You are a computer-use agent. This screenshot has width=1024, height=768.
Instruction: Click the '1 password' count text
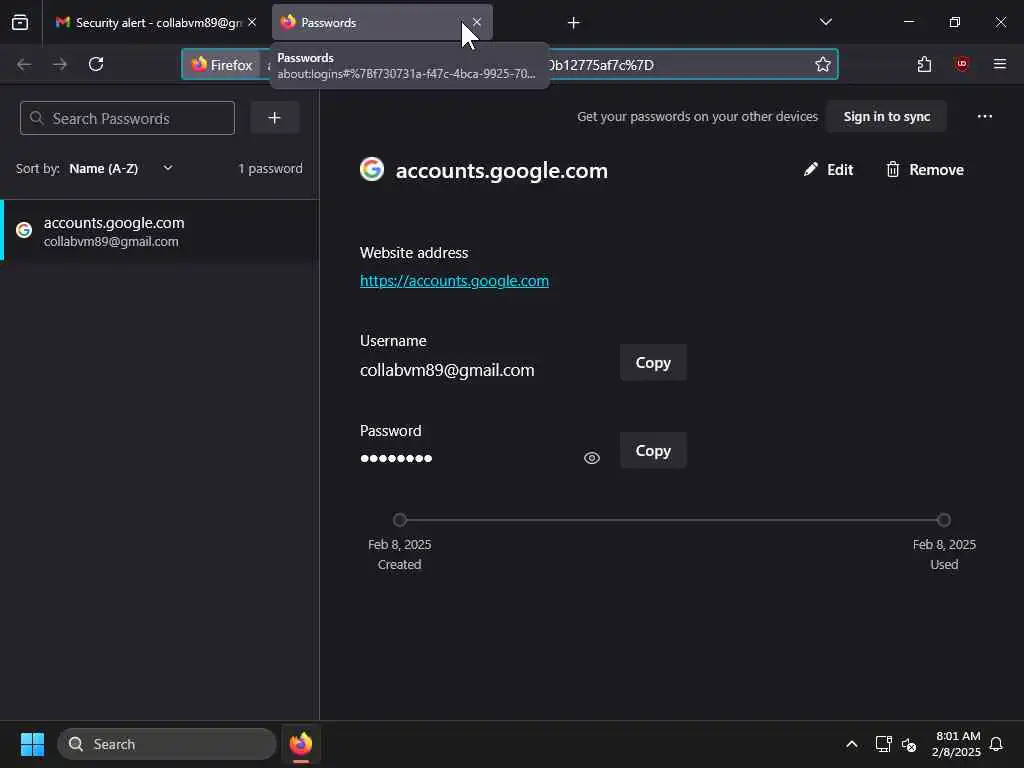tap(270, 168)
